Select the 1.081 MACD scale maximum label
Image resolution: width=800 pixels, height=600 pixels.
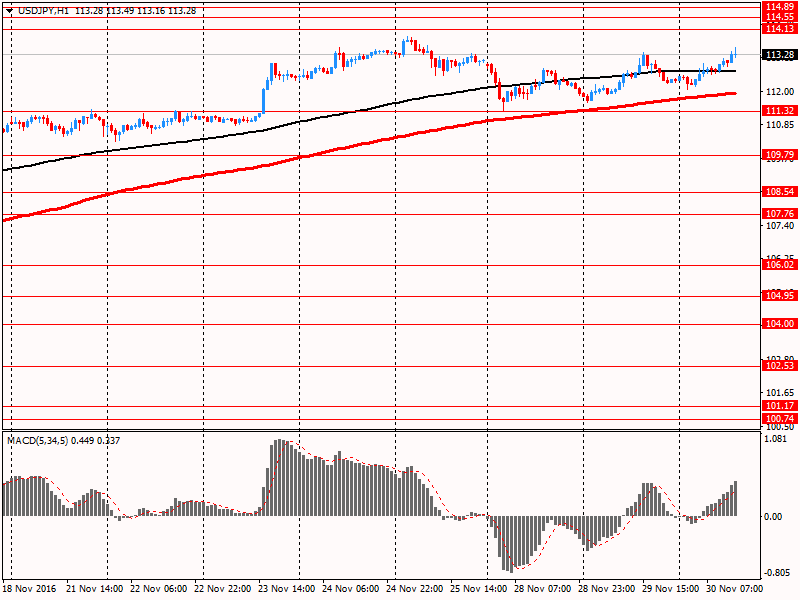774,438
